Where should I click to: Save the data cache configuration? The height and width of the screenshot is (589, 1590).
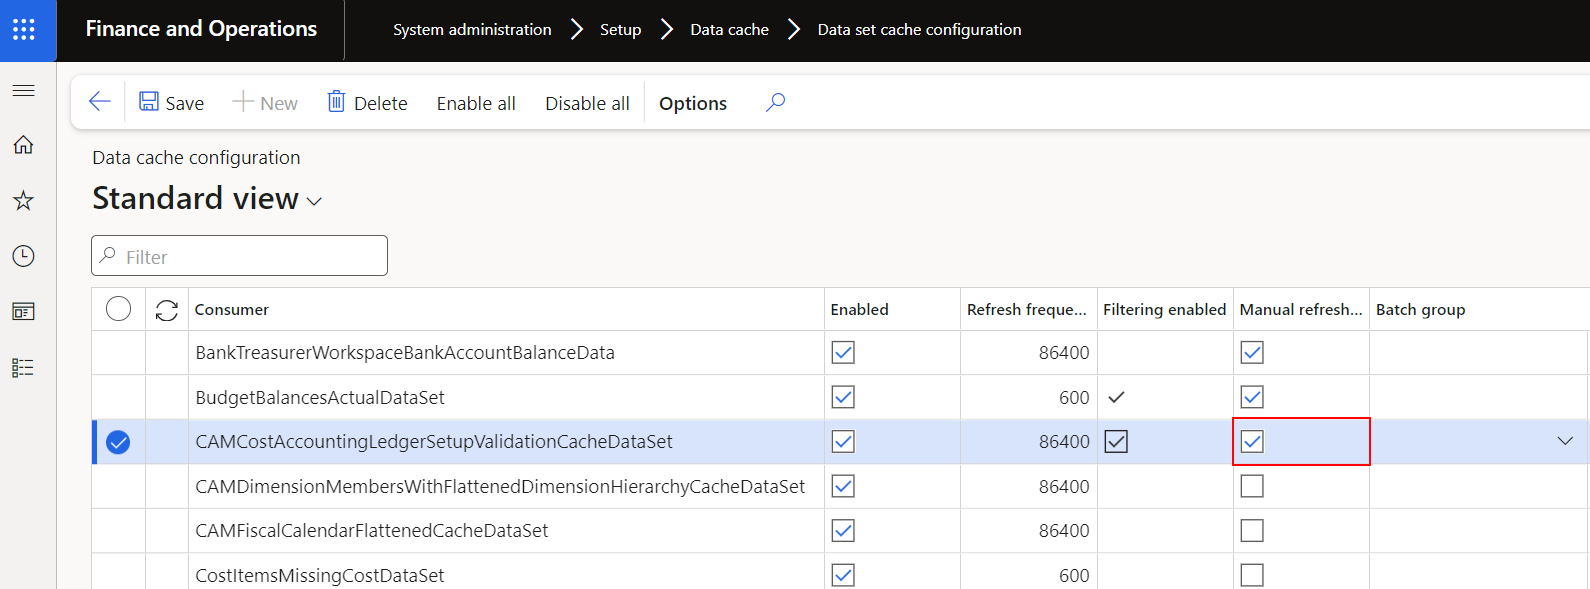pos(171,102)
